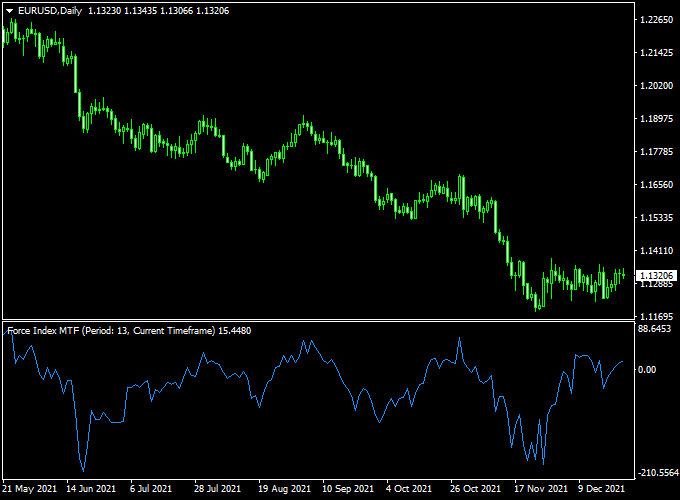Click the 1.11695 price axis label
Viewport: 680px width, 500px height.
coord(656,316)
